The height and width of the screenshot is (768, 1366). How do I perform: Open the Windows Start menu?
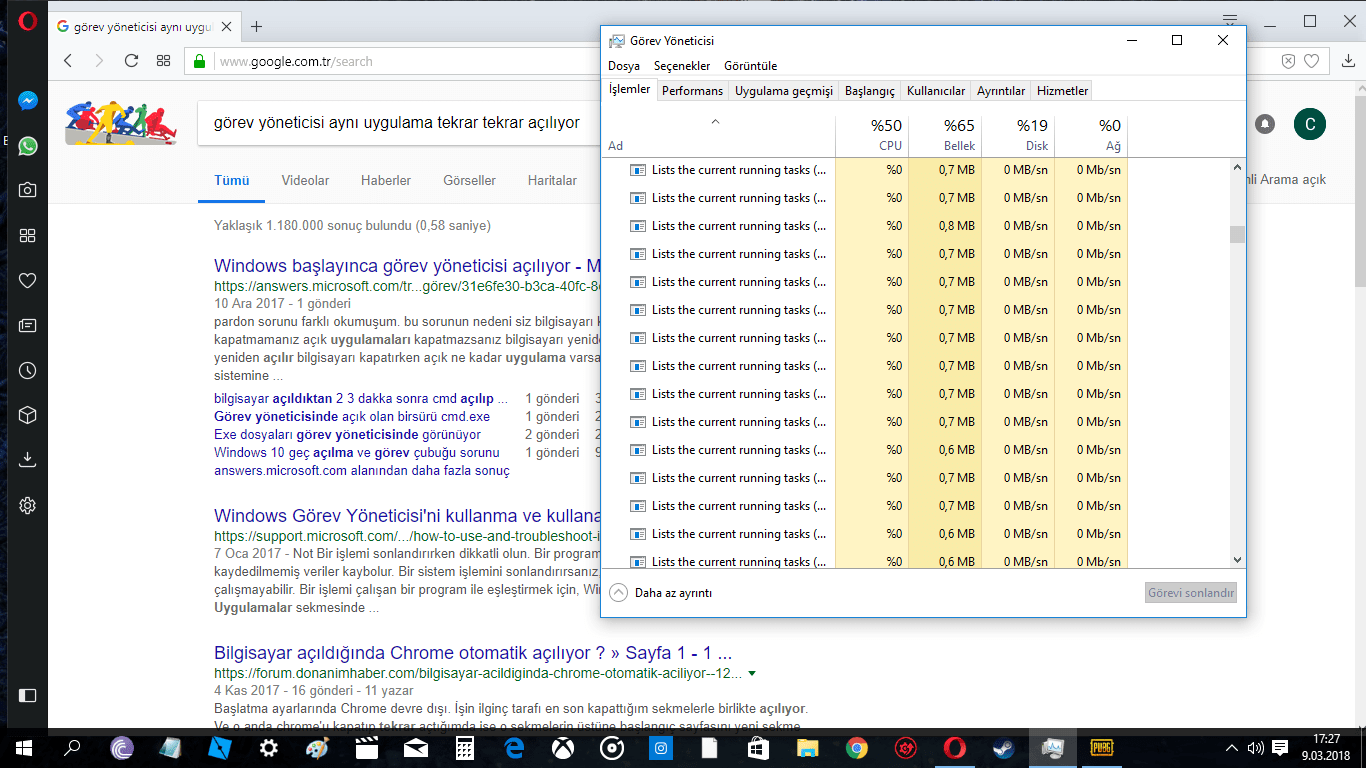pos(24,747)
